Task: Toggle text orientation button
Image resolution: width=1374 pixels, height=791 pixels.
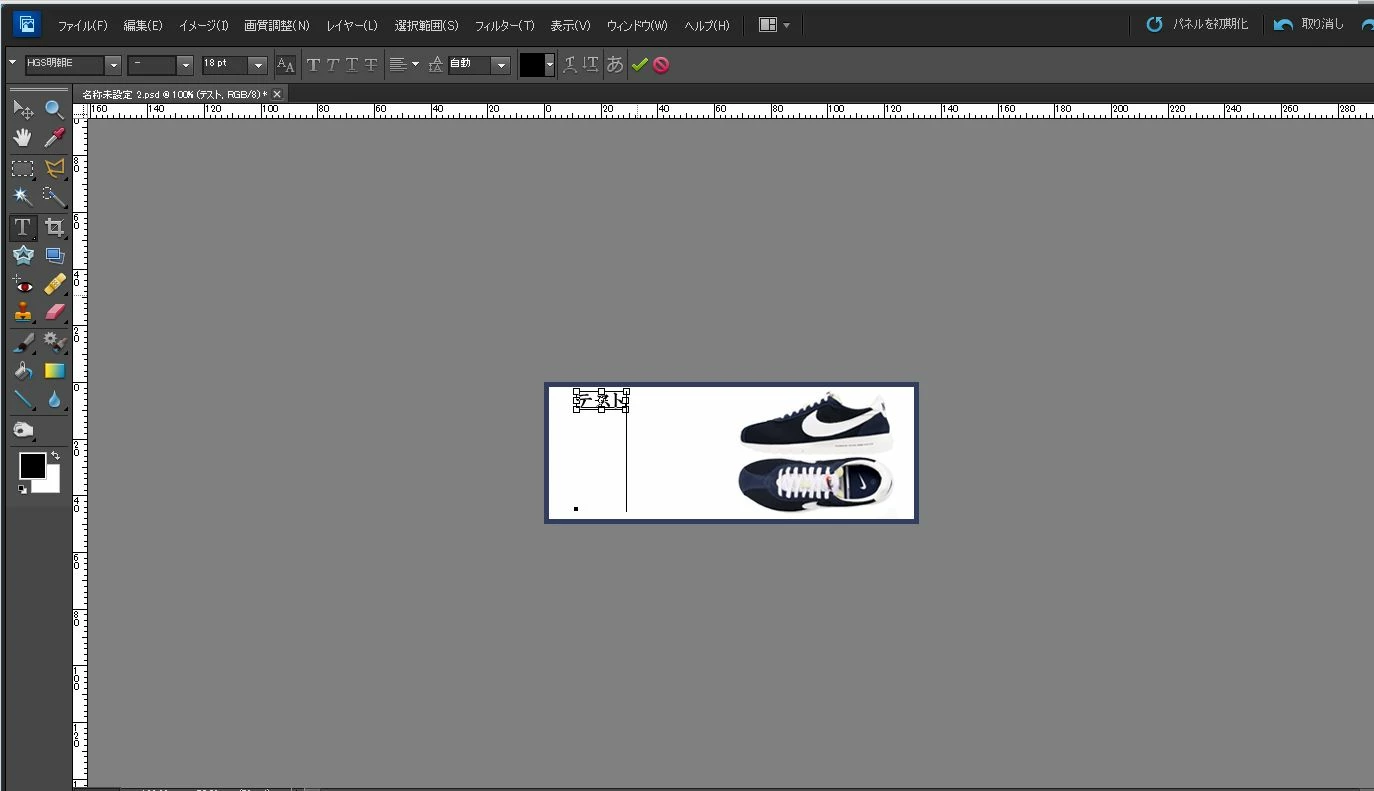Action: (591, 65)
